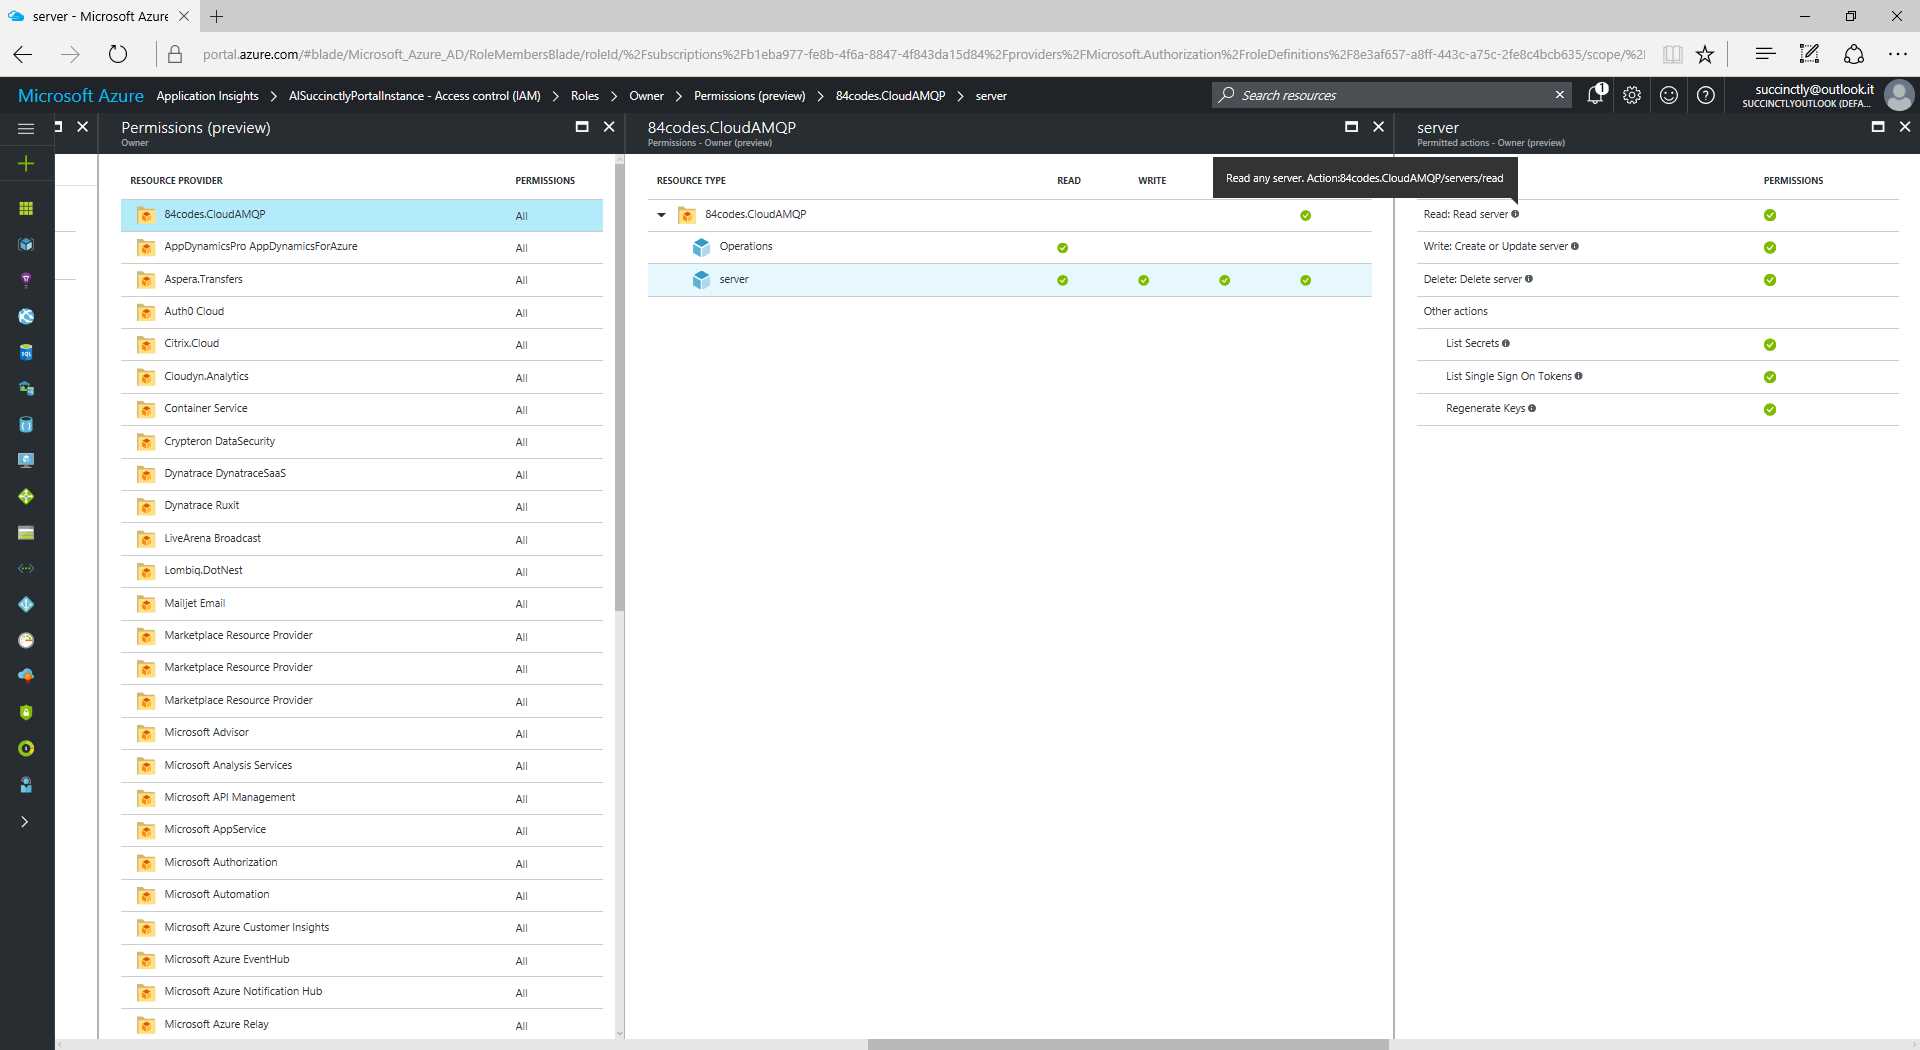
Task: Click info icon next to Read server
Action: point(1515,214)
